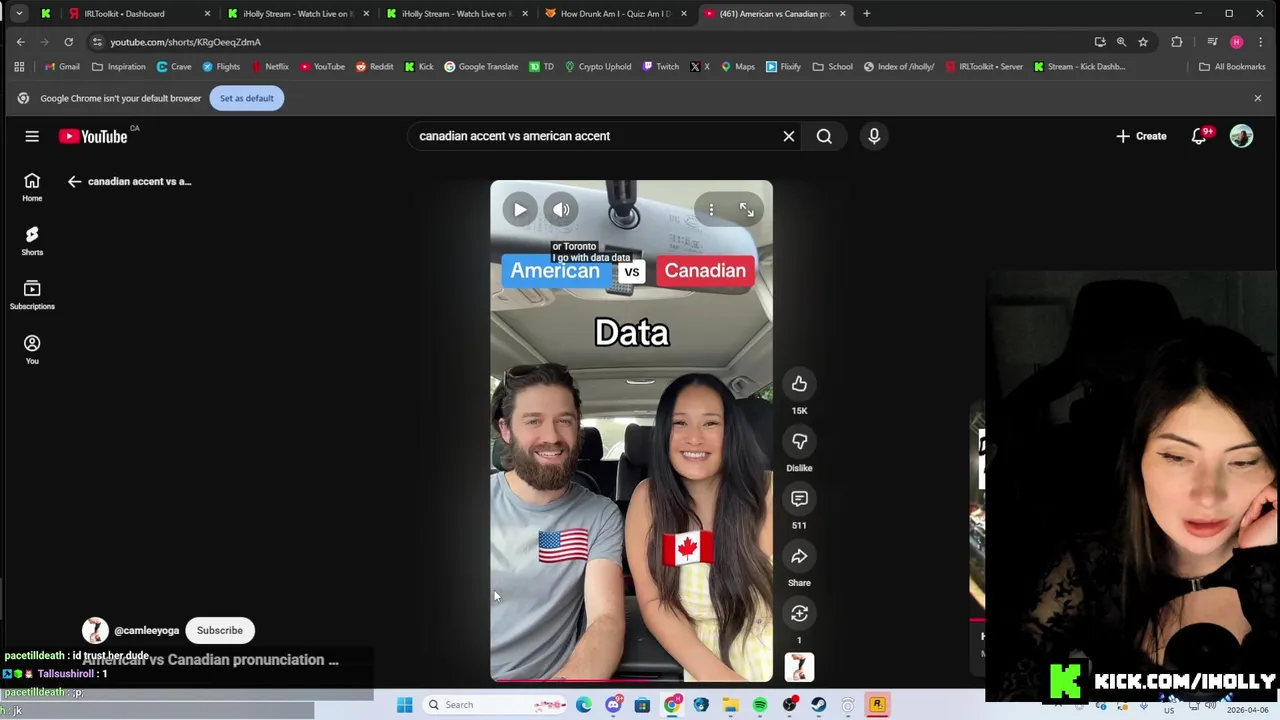Open Chrome three-dot menu
The image size is (1280, 720).
click(1260, 42)
